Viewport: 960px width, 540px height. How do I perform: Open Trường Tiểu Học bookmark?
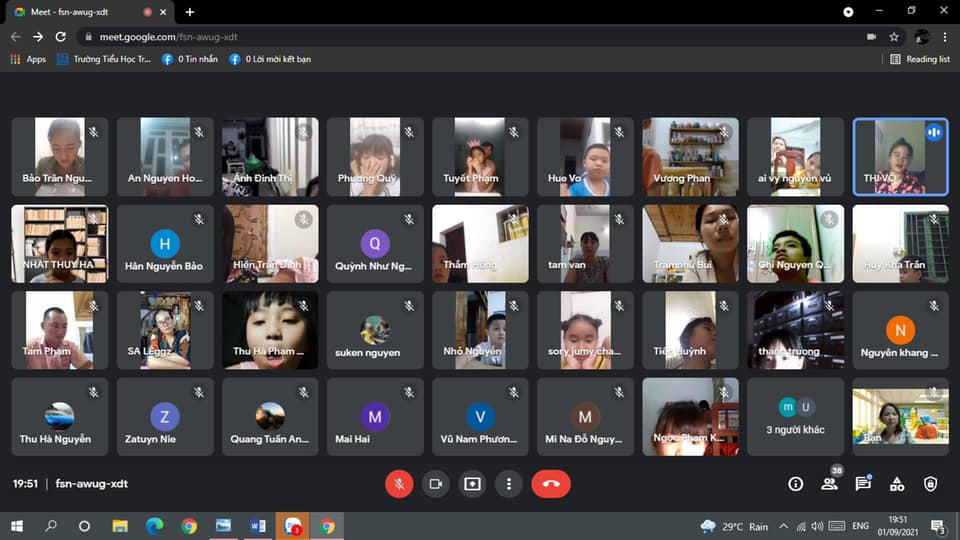[x=103, y=59]
